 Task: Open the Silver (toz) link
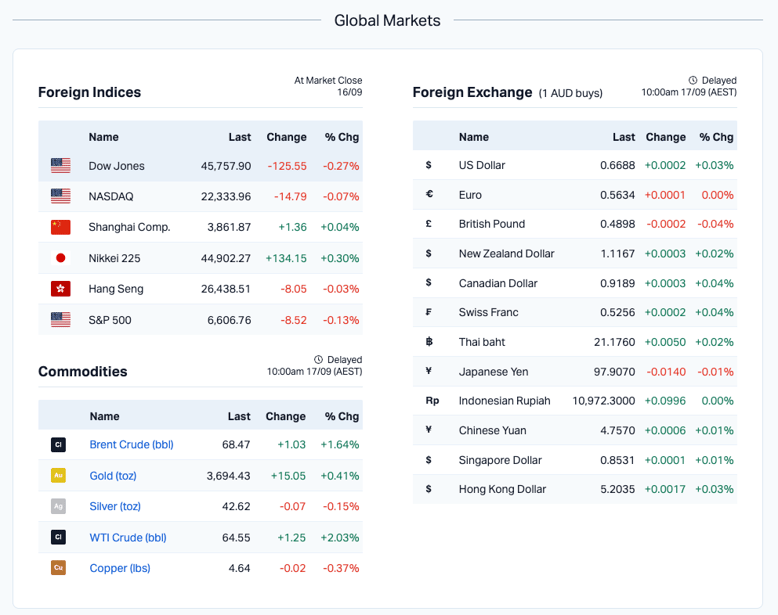[x=115, y=507]
